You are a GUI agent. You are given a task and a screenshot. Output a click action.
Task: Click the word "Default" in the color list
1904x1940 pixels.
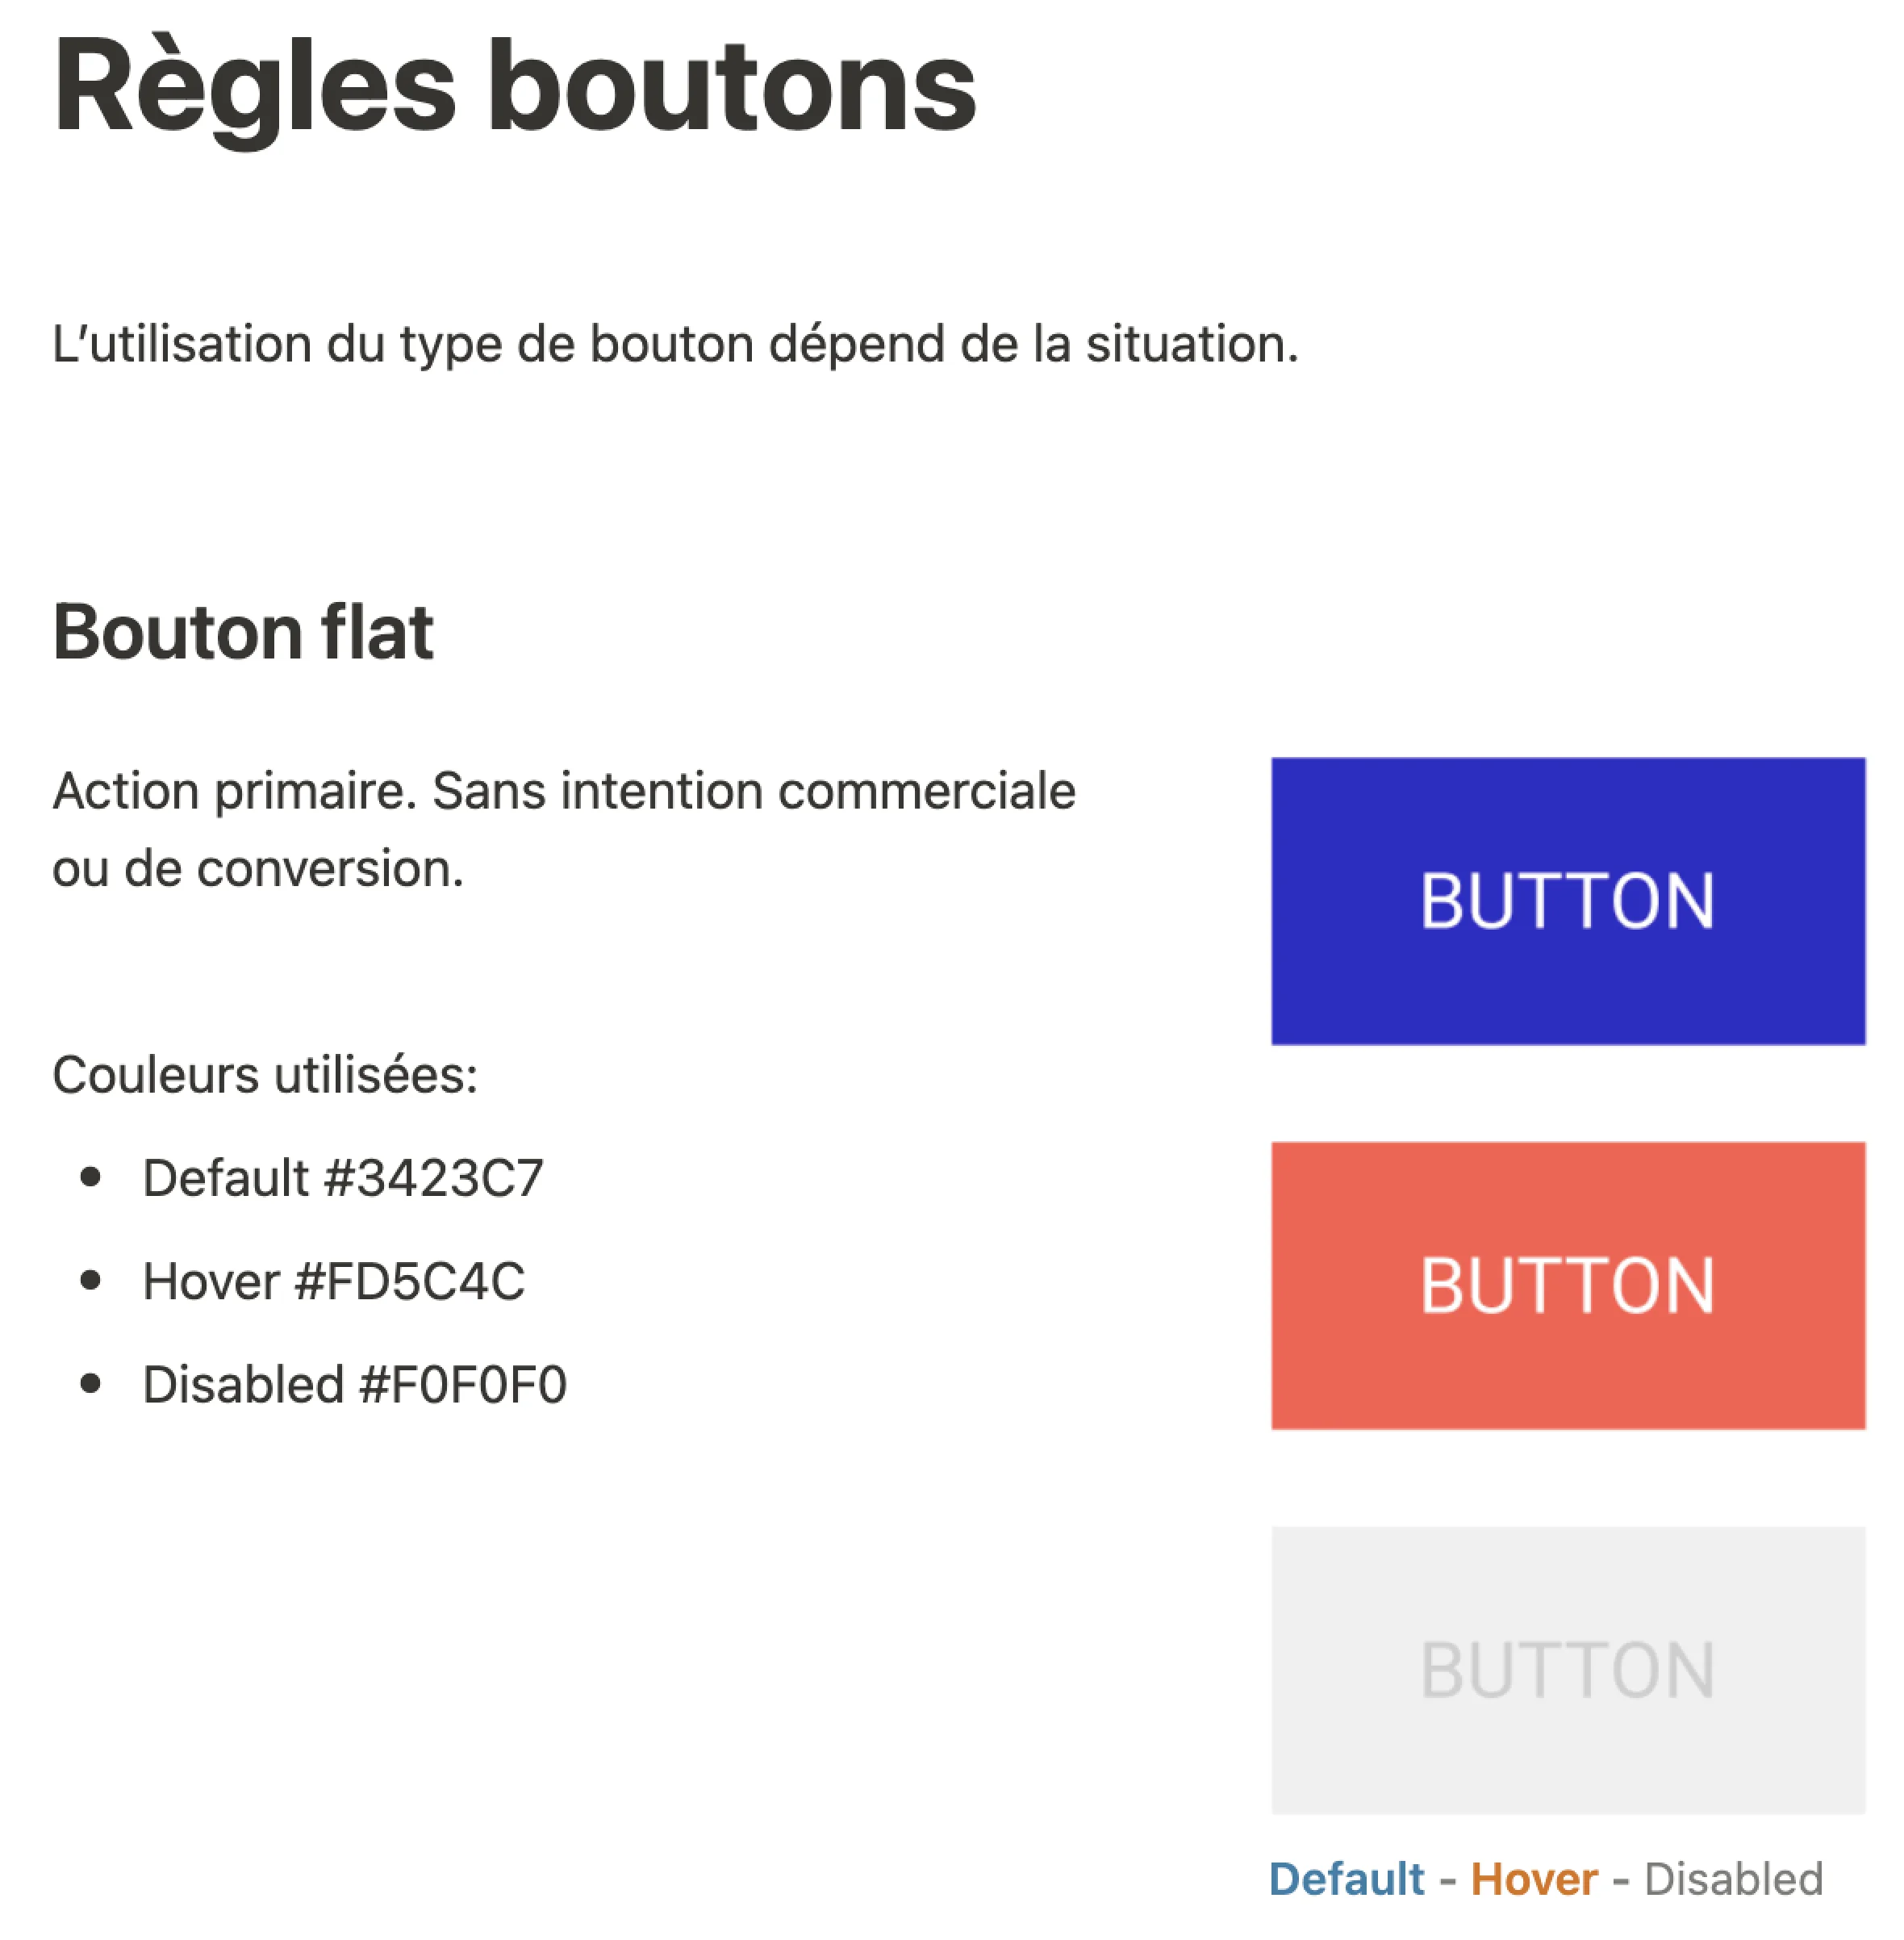click(x=225, y=1178)
